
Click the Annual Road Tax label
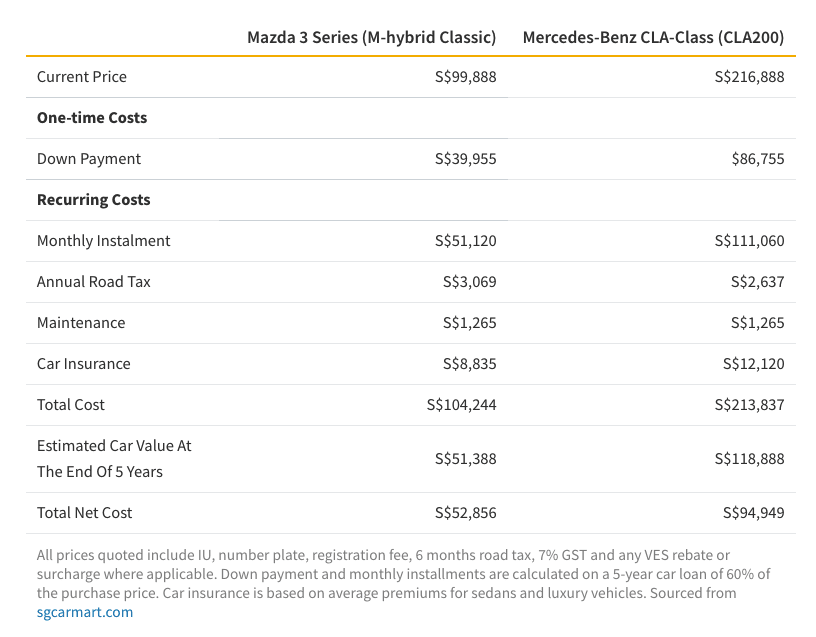tap(94, 282)
